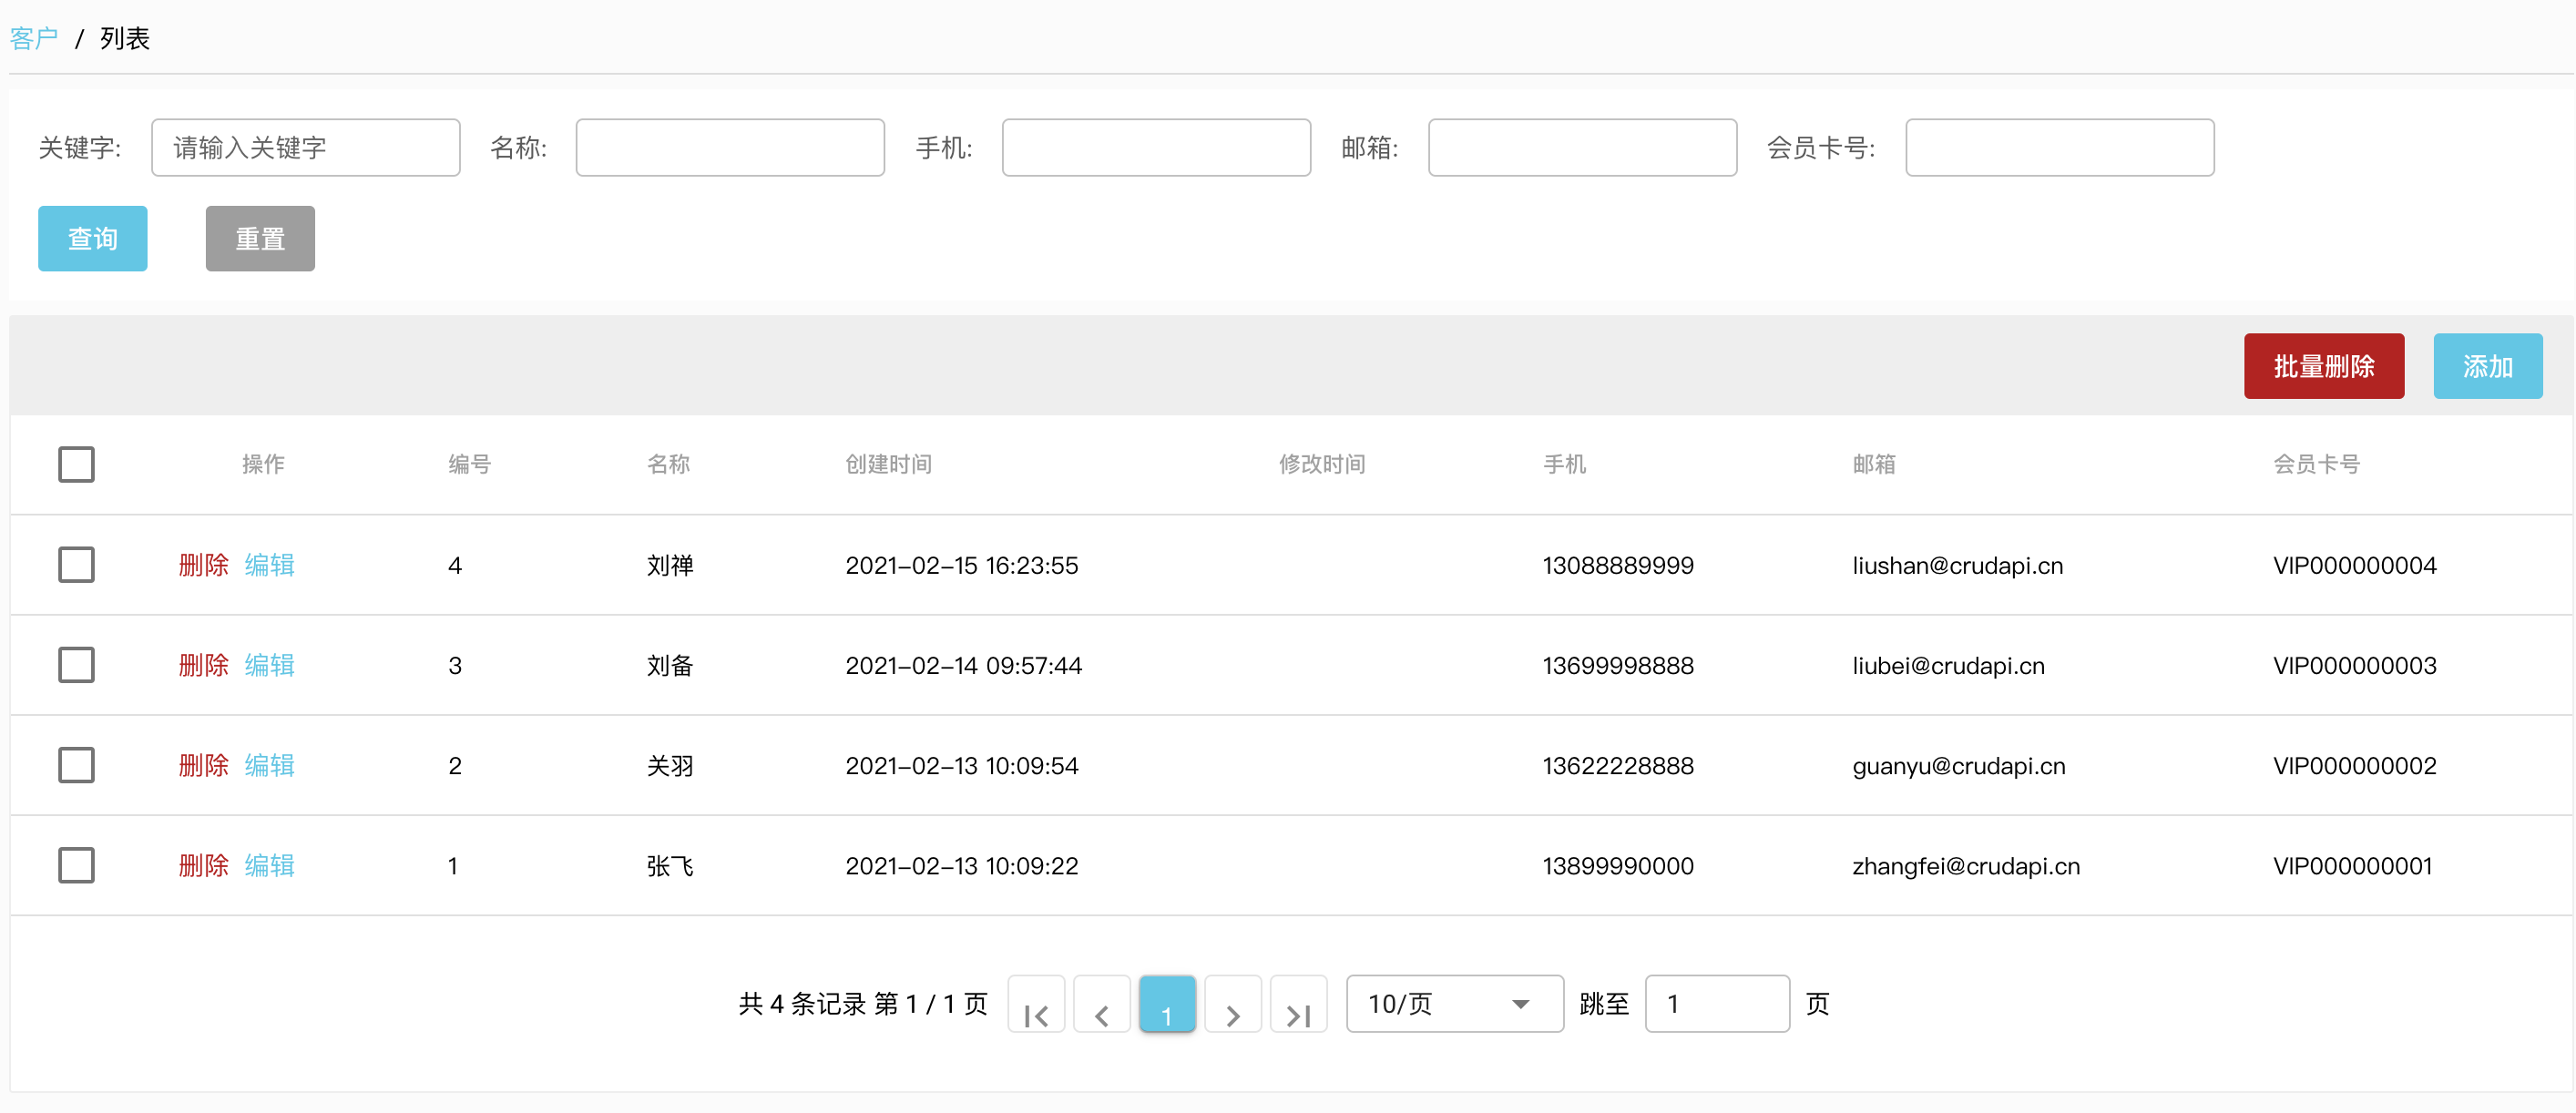
Task: Toggle the select-all checkbox in table header
Action: (77, 464)
